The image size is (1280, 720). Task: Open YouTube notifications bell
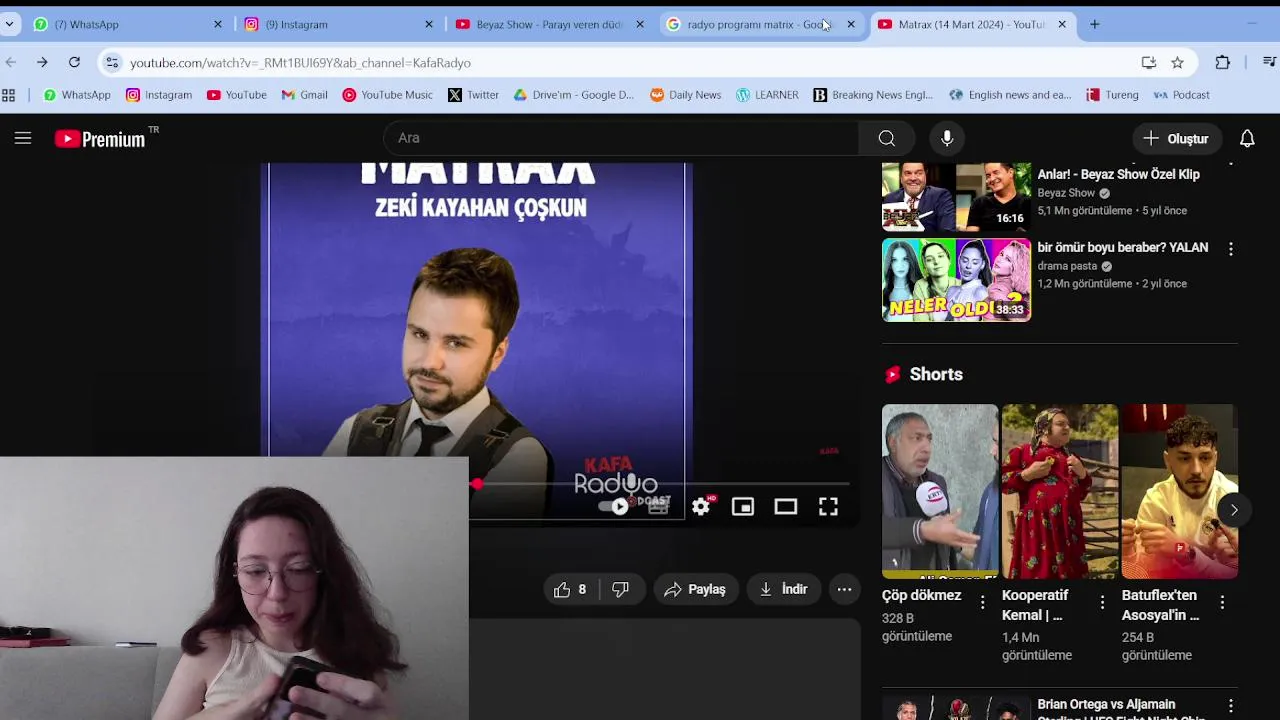point(1247,138)
